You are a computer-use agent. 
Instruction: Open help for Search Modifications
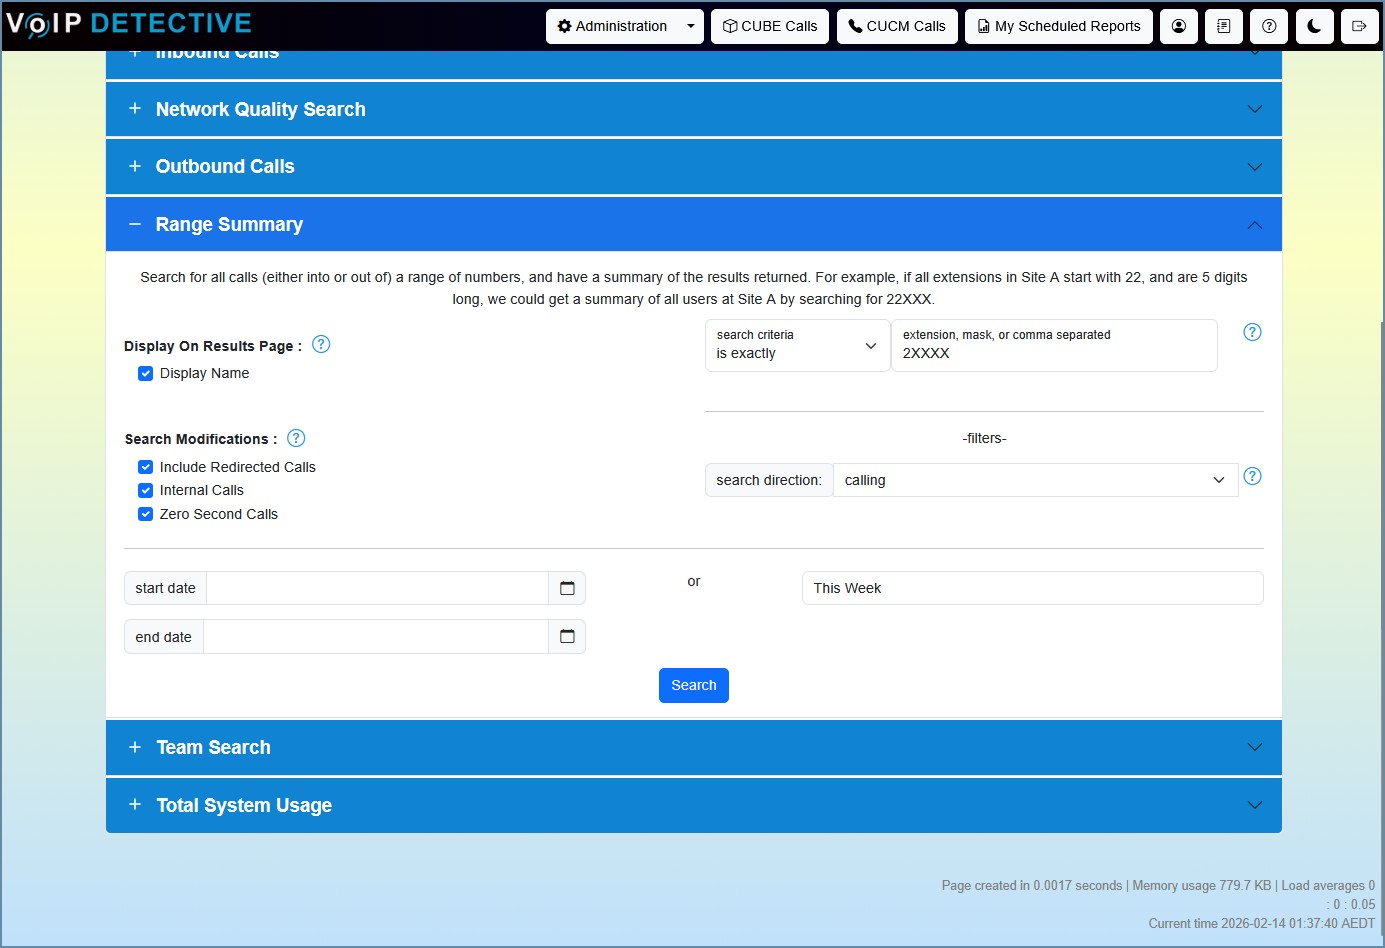point(296,438)
